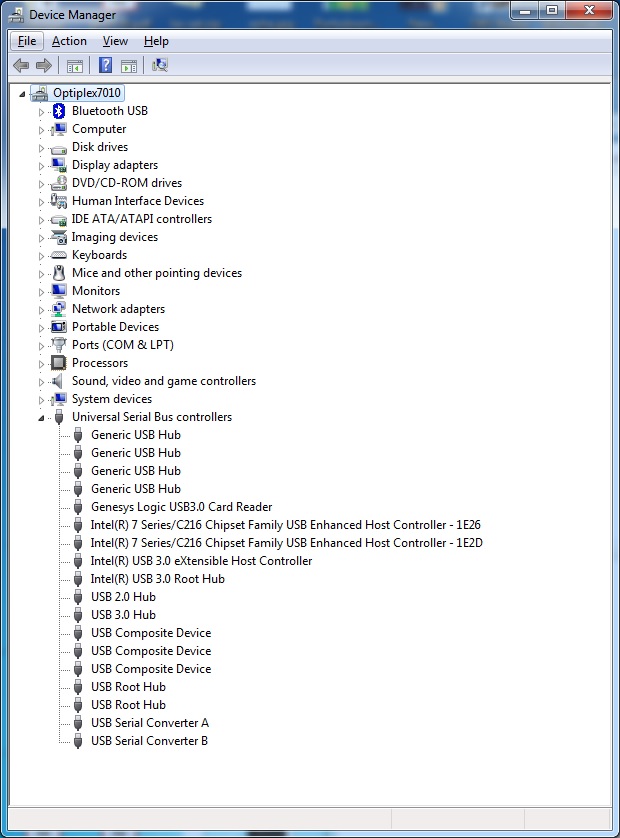
Task: Click the Back arrow toolbar button
Action: pyautogui.click(x=21, y=66)
